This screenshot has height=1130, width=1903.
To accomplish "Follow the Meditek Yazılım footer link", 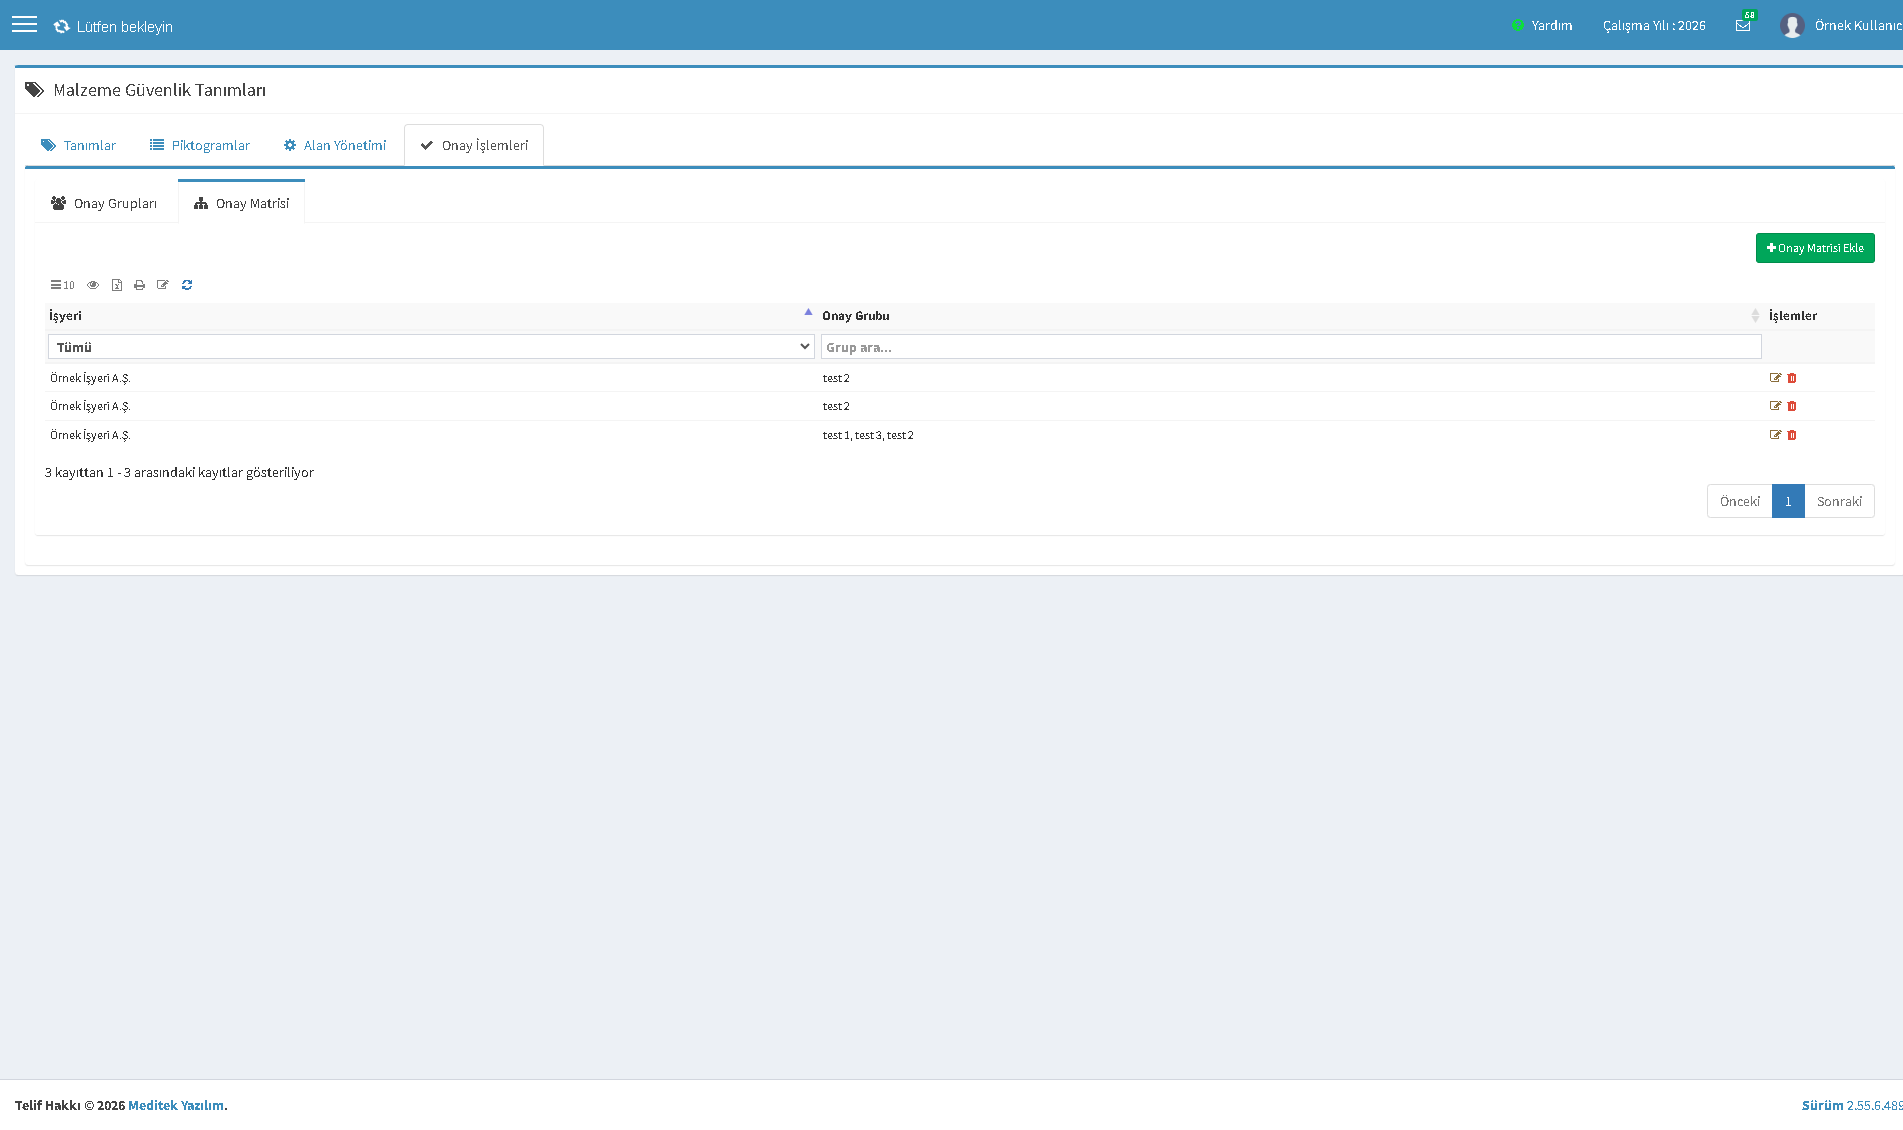I will pos(176,1105).
